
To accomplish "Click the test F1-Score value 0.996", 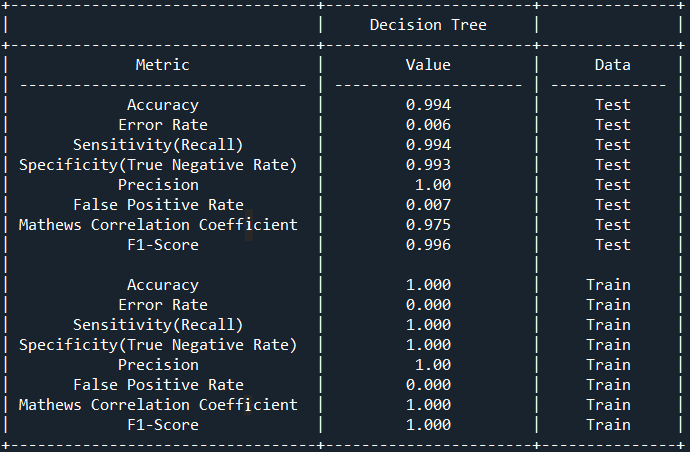I will [x=428, y=245].
